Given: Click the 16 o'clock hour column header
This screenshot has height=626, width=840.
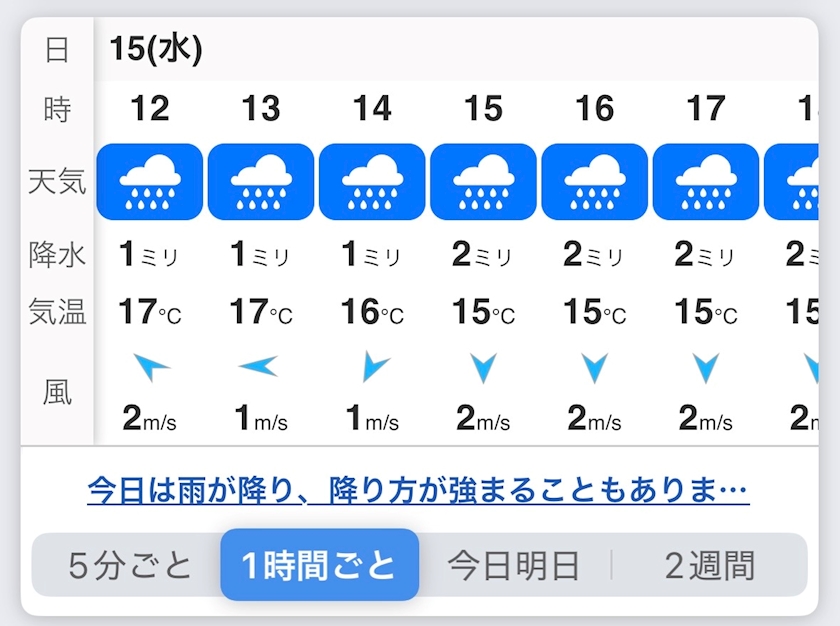Looking at the screenshot, I should tap(595, 108).
